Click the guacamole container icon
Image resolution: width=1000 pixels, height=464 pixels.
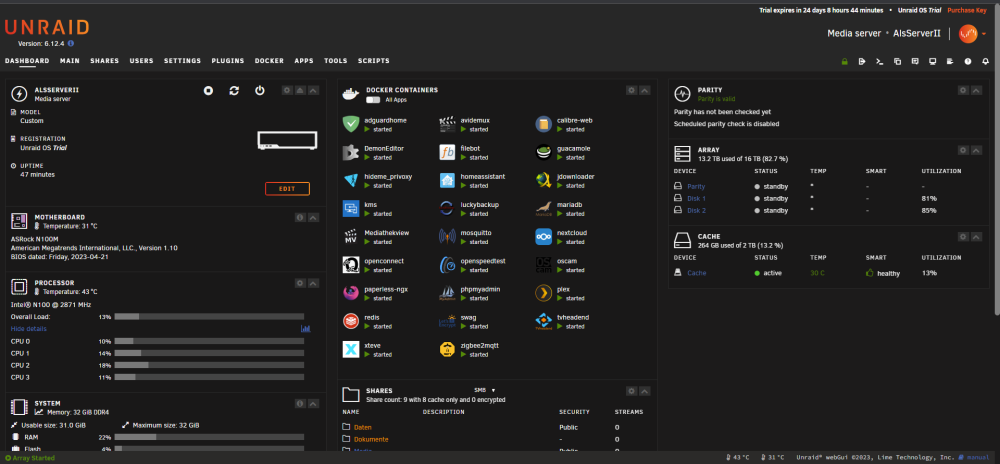(x=543, y=152)
